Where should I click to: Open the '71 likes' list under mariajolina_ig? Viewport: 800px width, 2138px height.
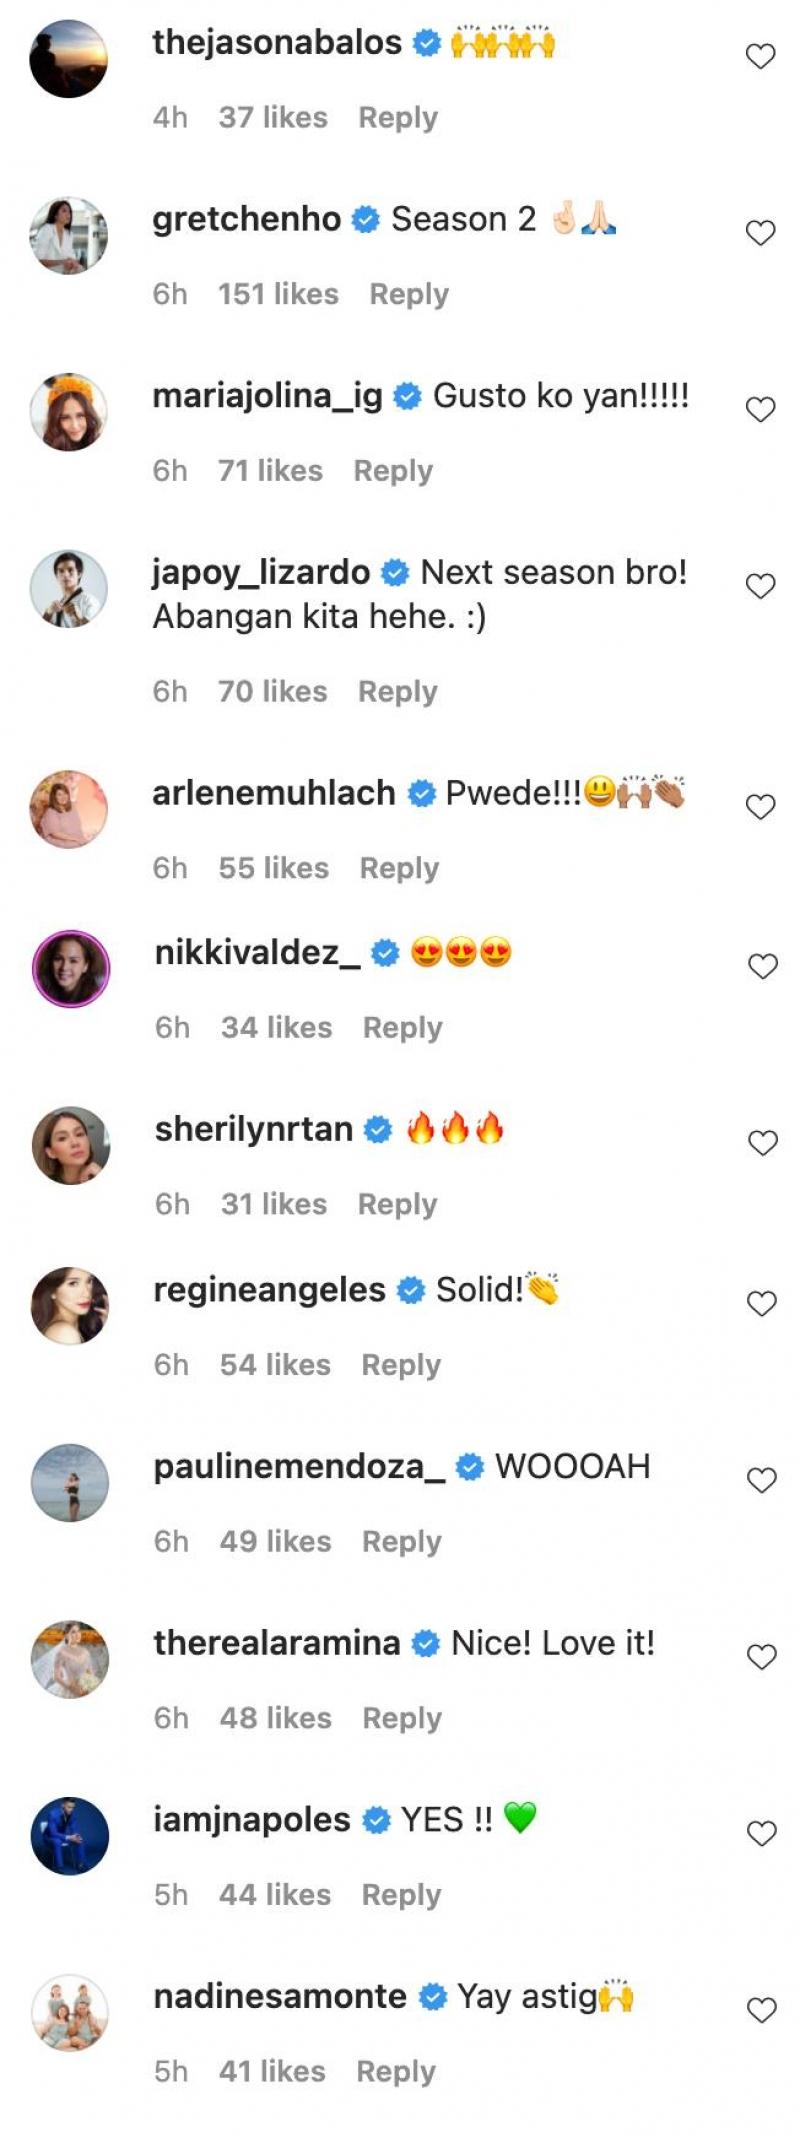[x=270, y=471]
